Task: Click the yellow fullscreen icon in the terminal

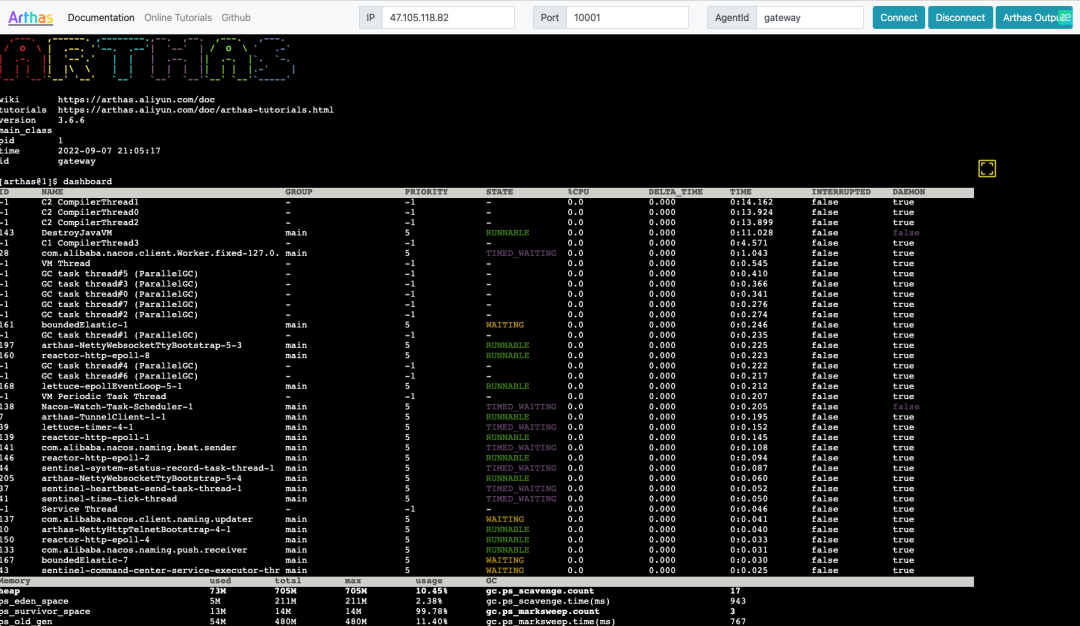Action: coord(987,169)
